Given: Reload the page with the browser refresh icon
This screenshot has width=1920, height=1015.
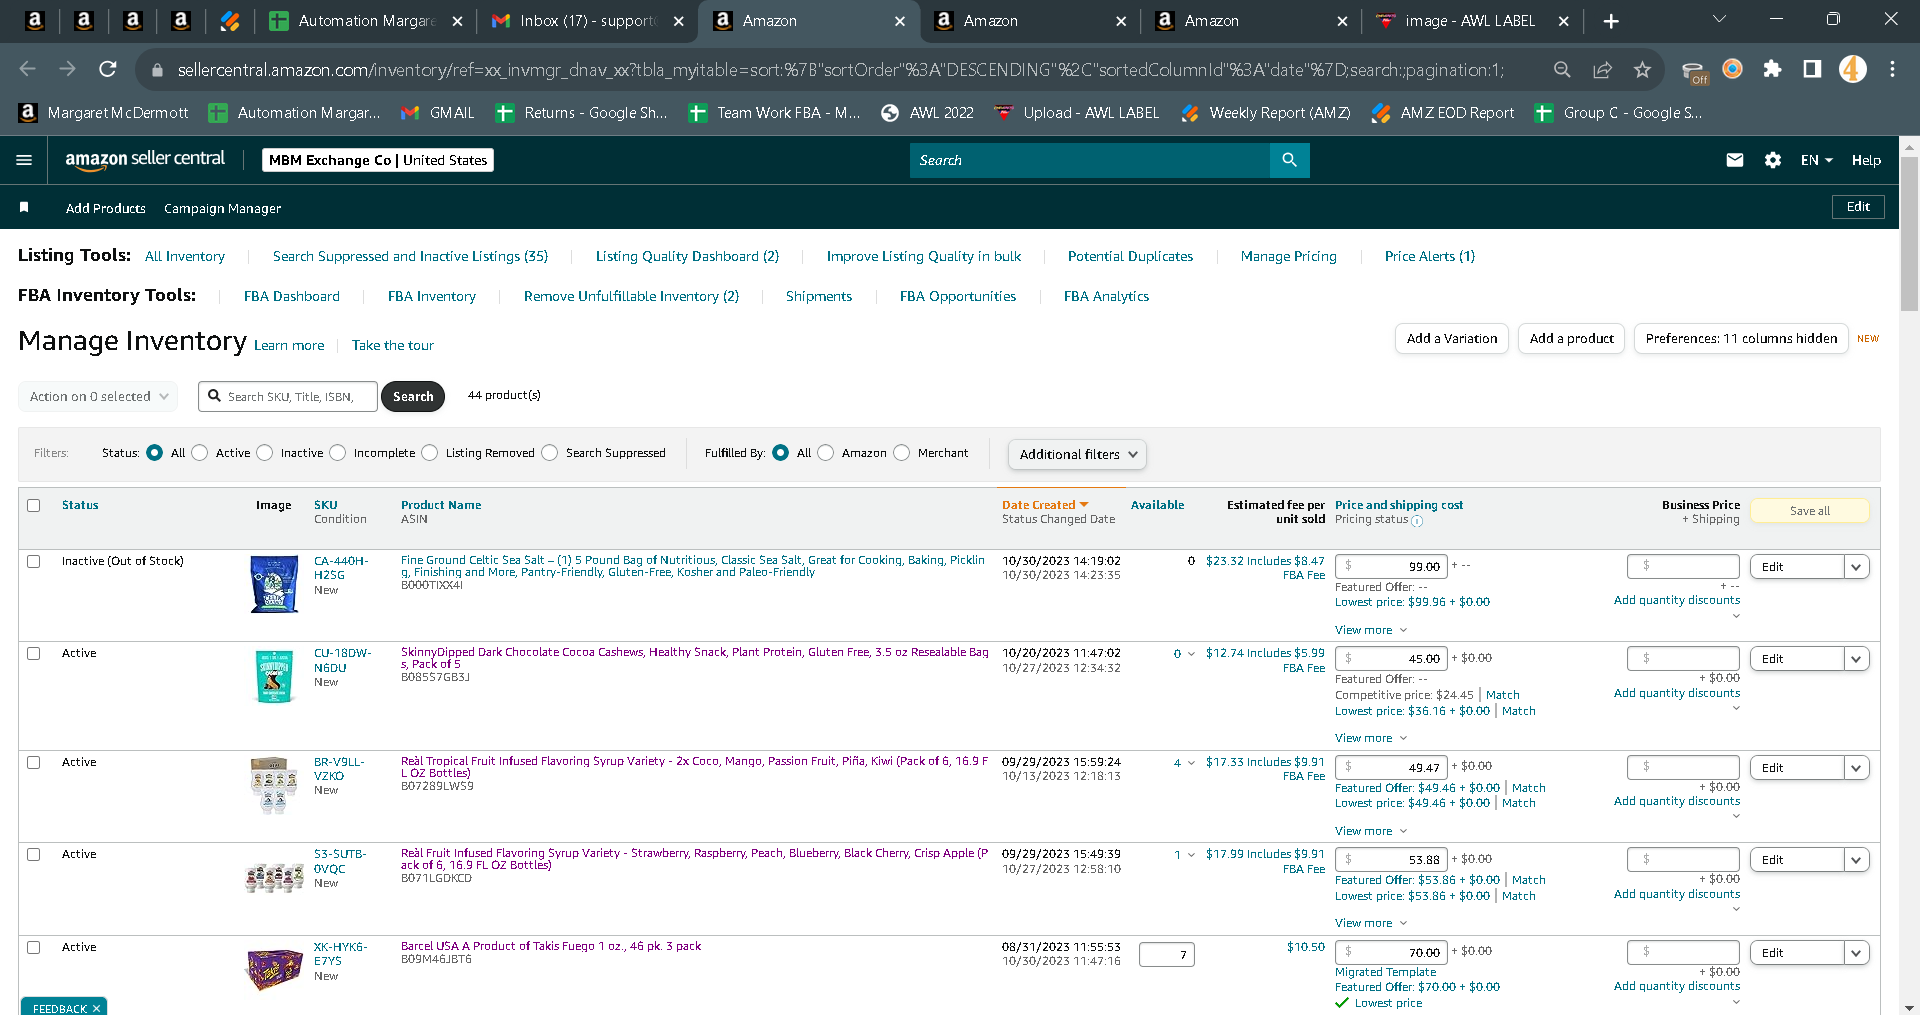Looking at the screenshot, I should (107, 69).
